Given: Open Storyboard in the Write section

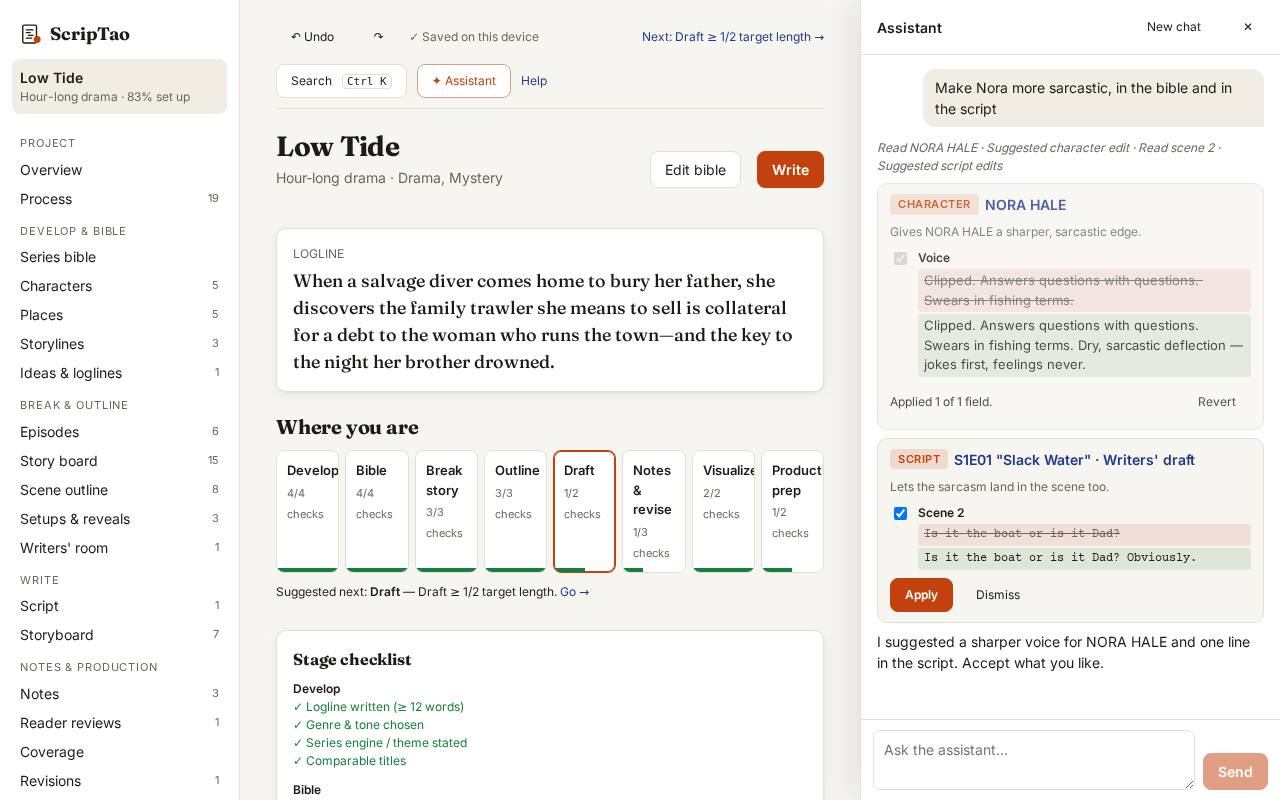Looking at the screenshot, I should [x=119, y=635].
